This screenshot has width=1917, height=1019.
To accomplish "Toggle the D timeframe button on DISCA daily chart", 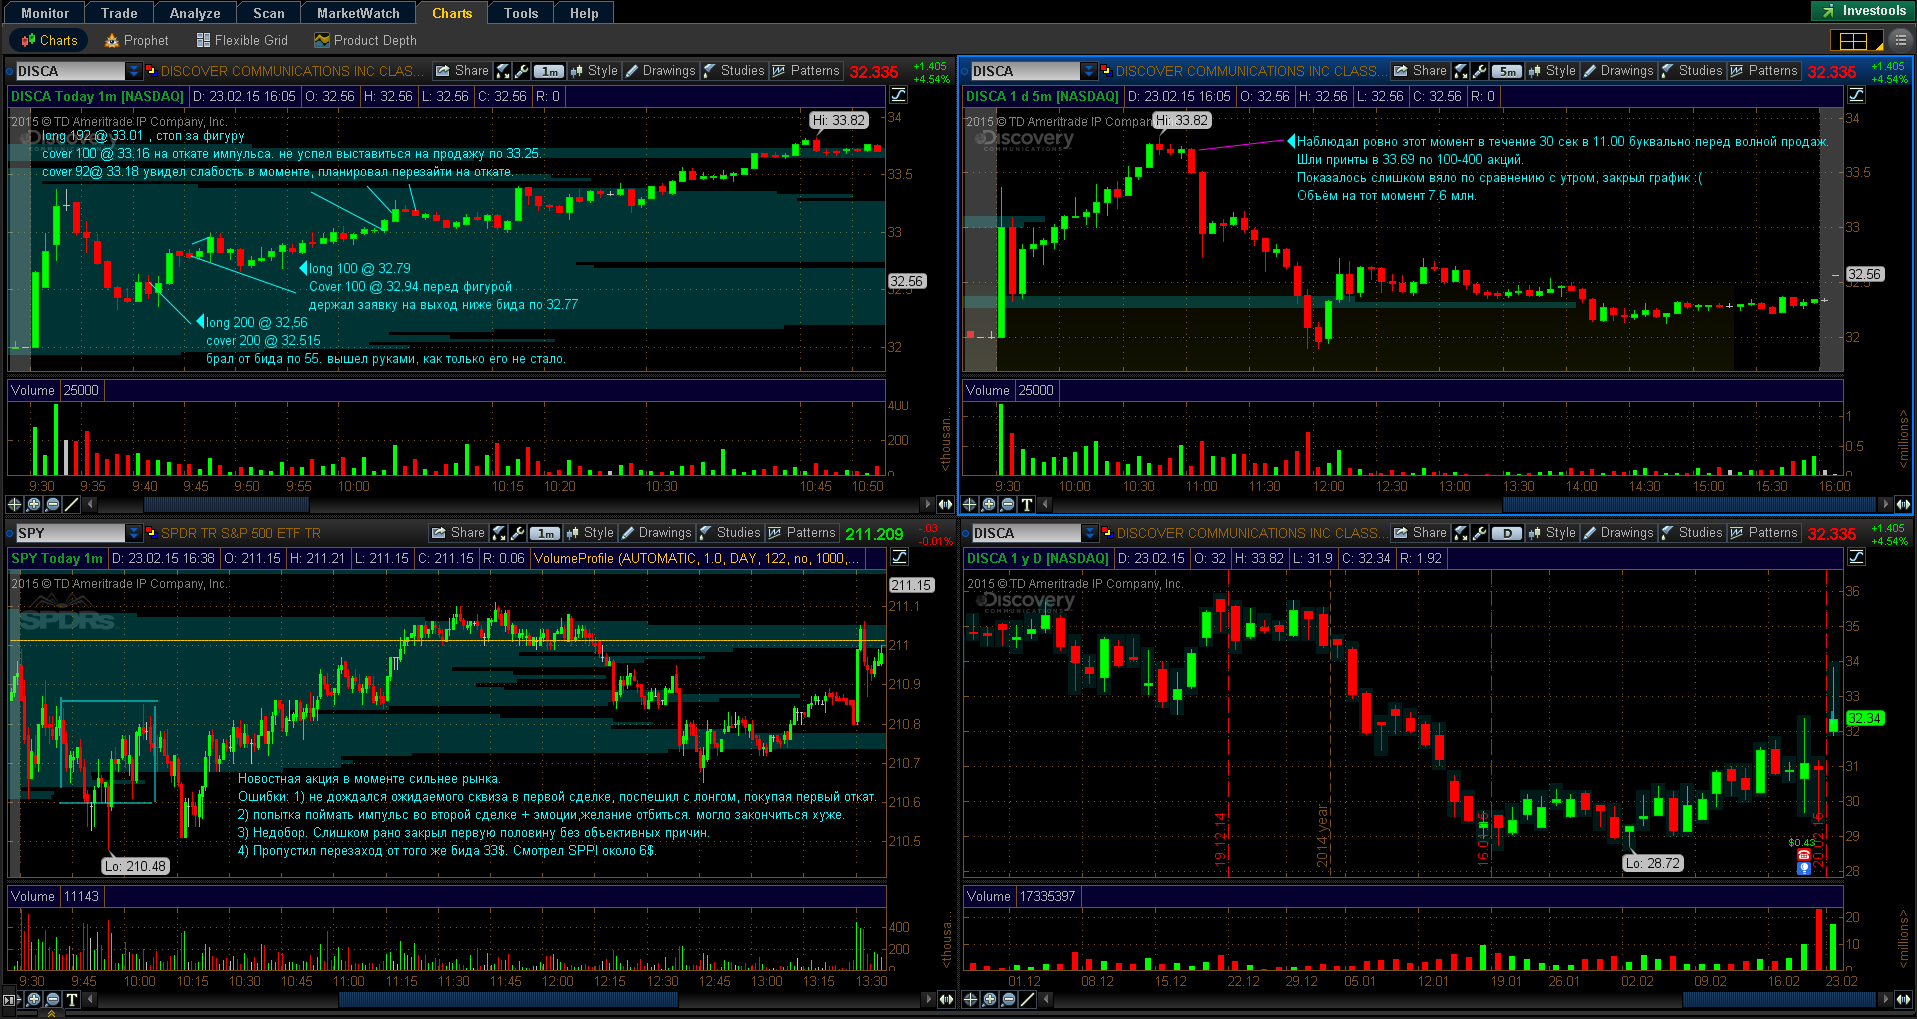I will click(x=1507, y=533).
